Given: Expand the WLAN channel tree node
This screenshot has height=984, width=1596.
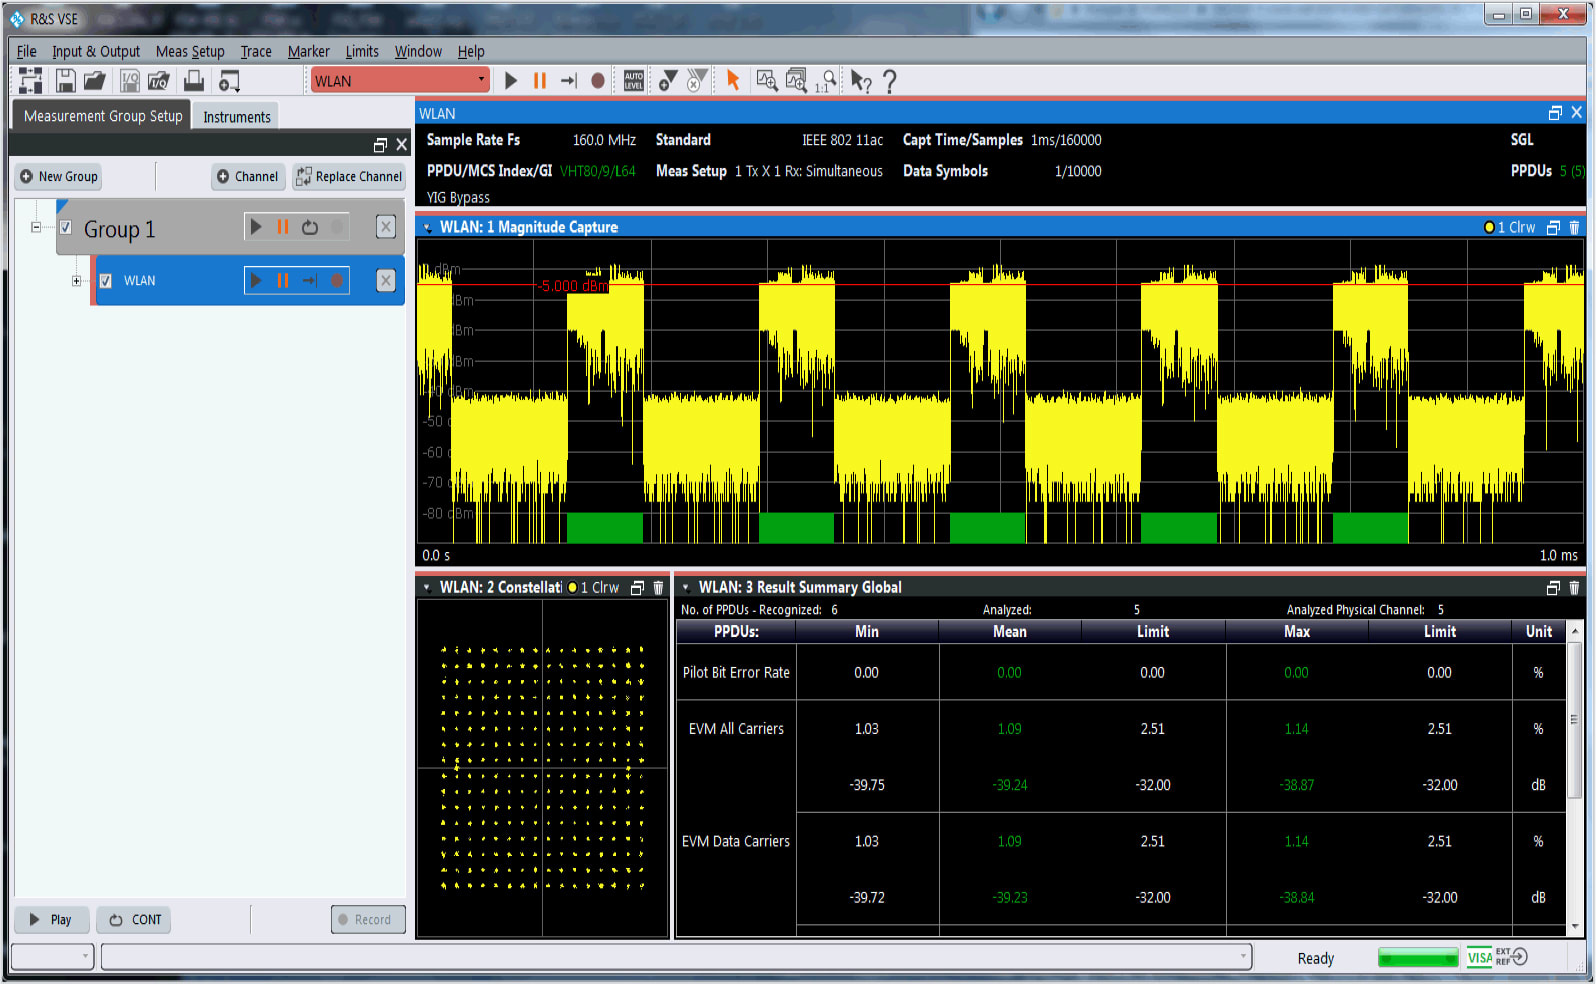Looking at the screenshot, I should point(76,281).
